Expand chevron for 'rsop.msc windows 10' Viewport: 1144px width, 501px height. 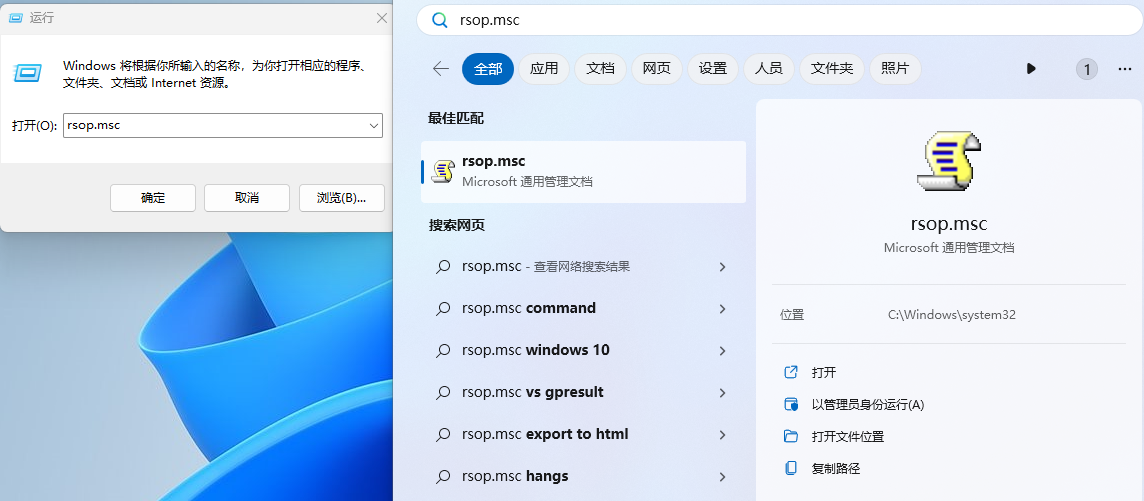(x=722, y=351)
